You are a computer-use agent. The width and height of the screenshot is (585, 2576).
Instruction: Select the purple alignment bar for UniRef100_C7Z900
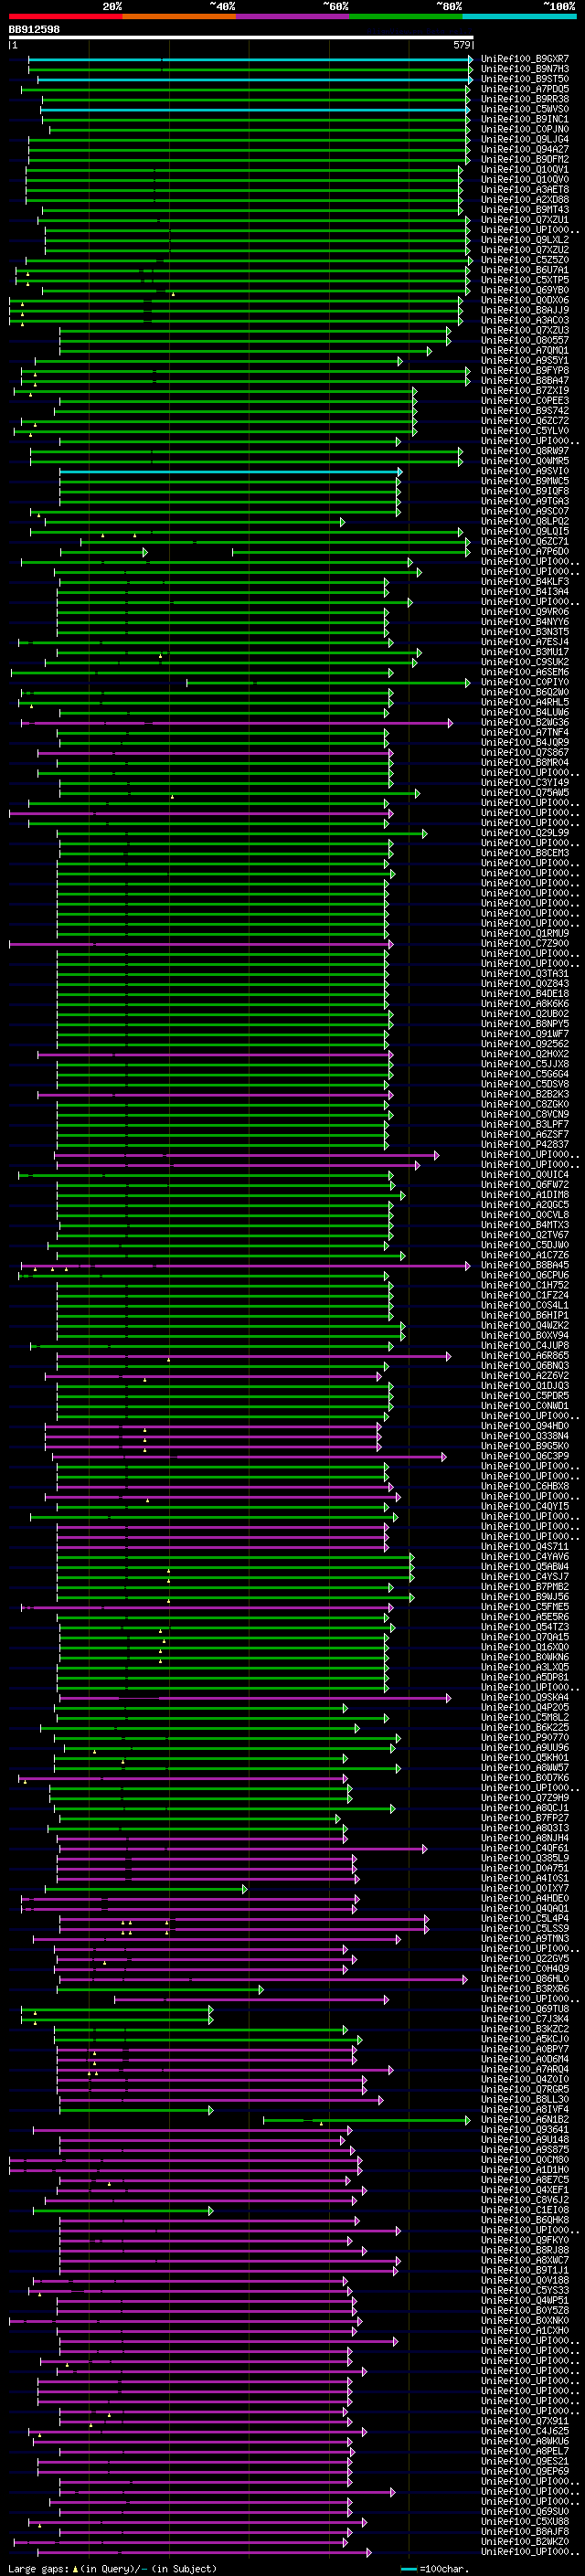[201, 944]
